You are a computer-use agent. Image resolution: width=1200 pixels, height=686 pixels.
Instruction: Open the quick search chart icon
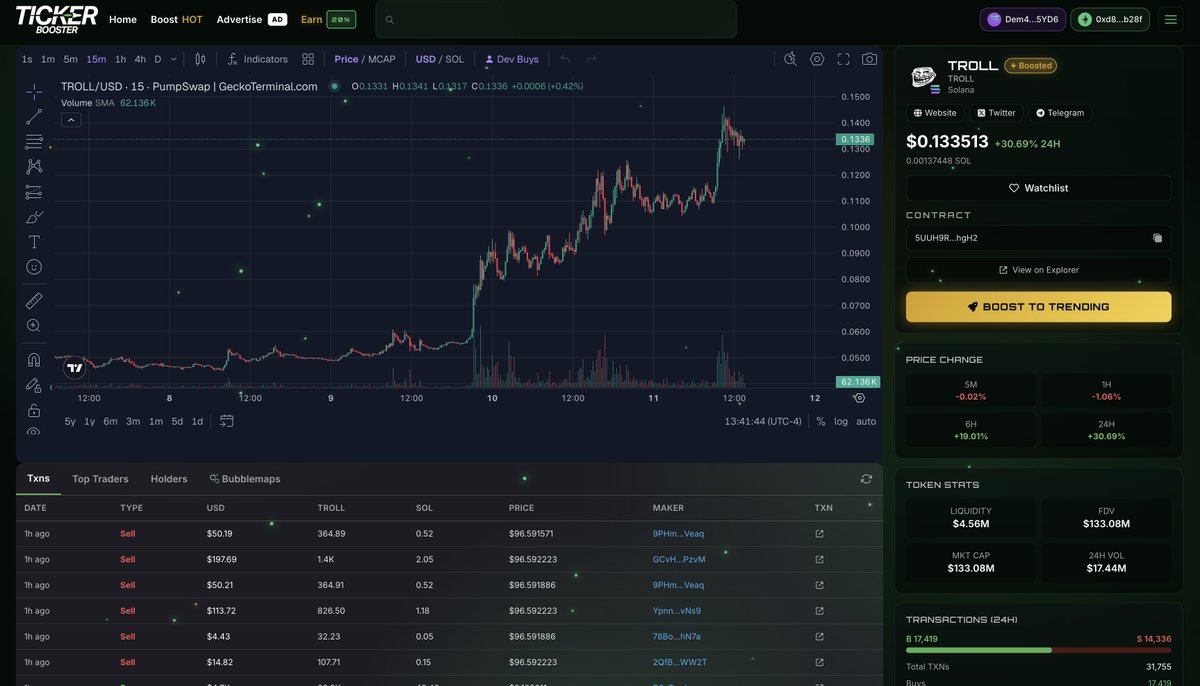pos(790,59)
